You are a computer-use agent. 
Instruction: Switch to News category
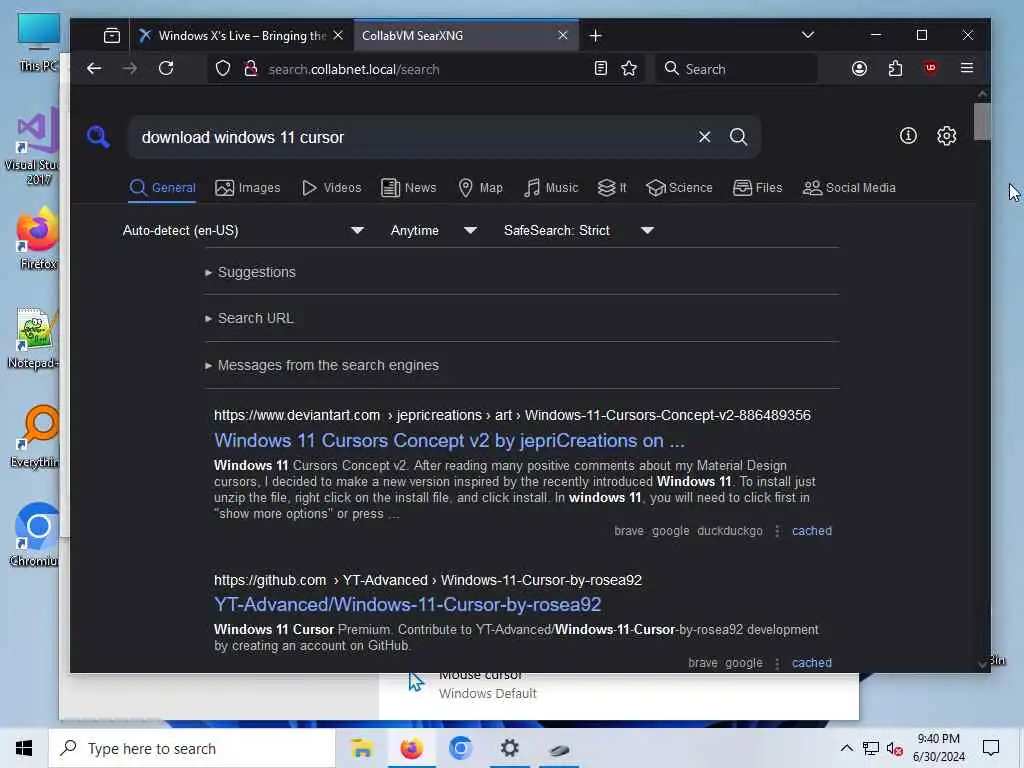pyautogui.click(x=408, y=188)
